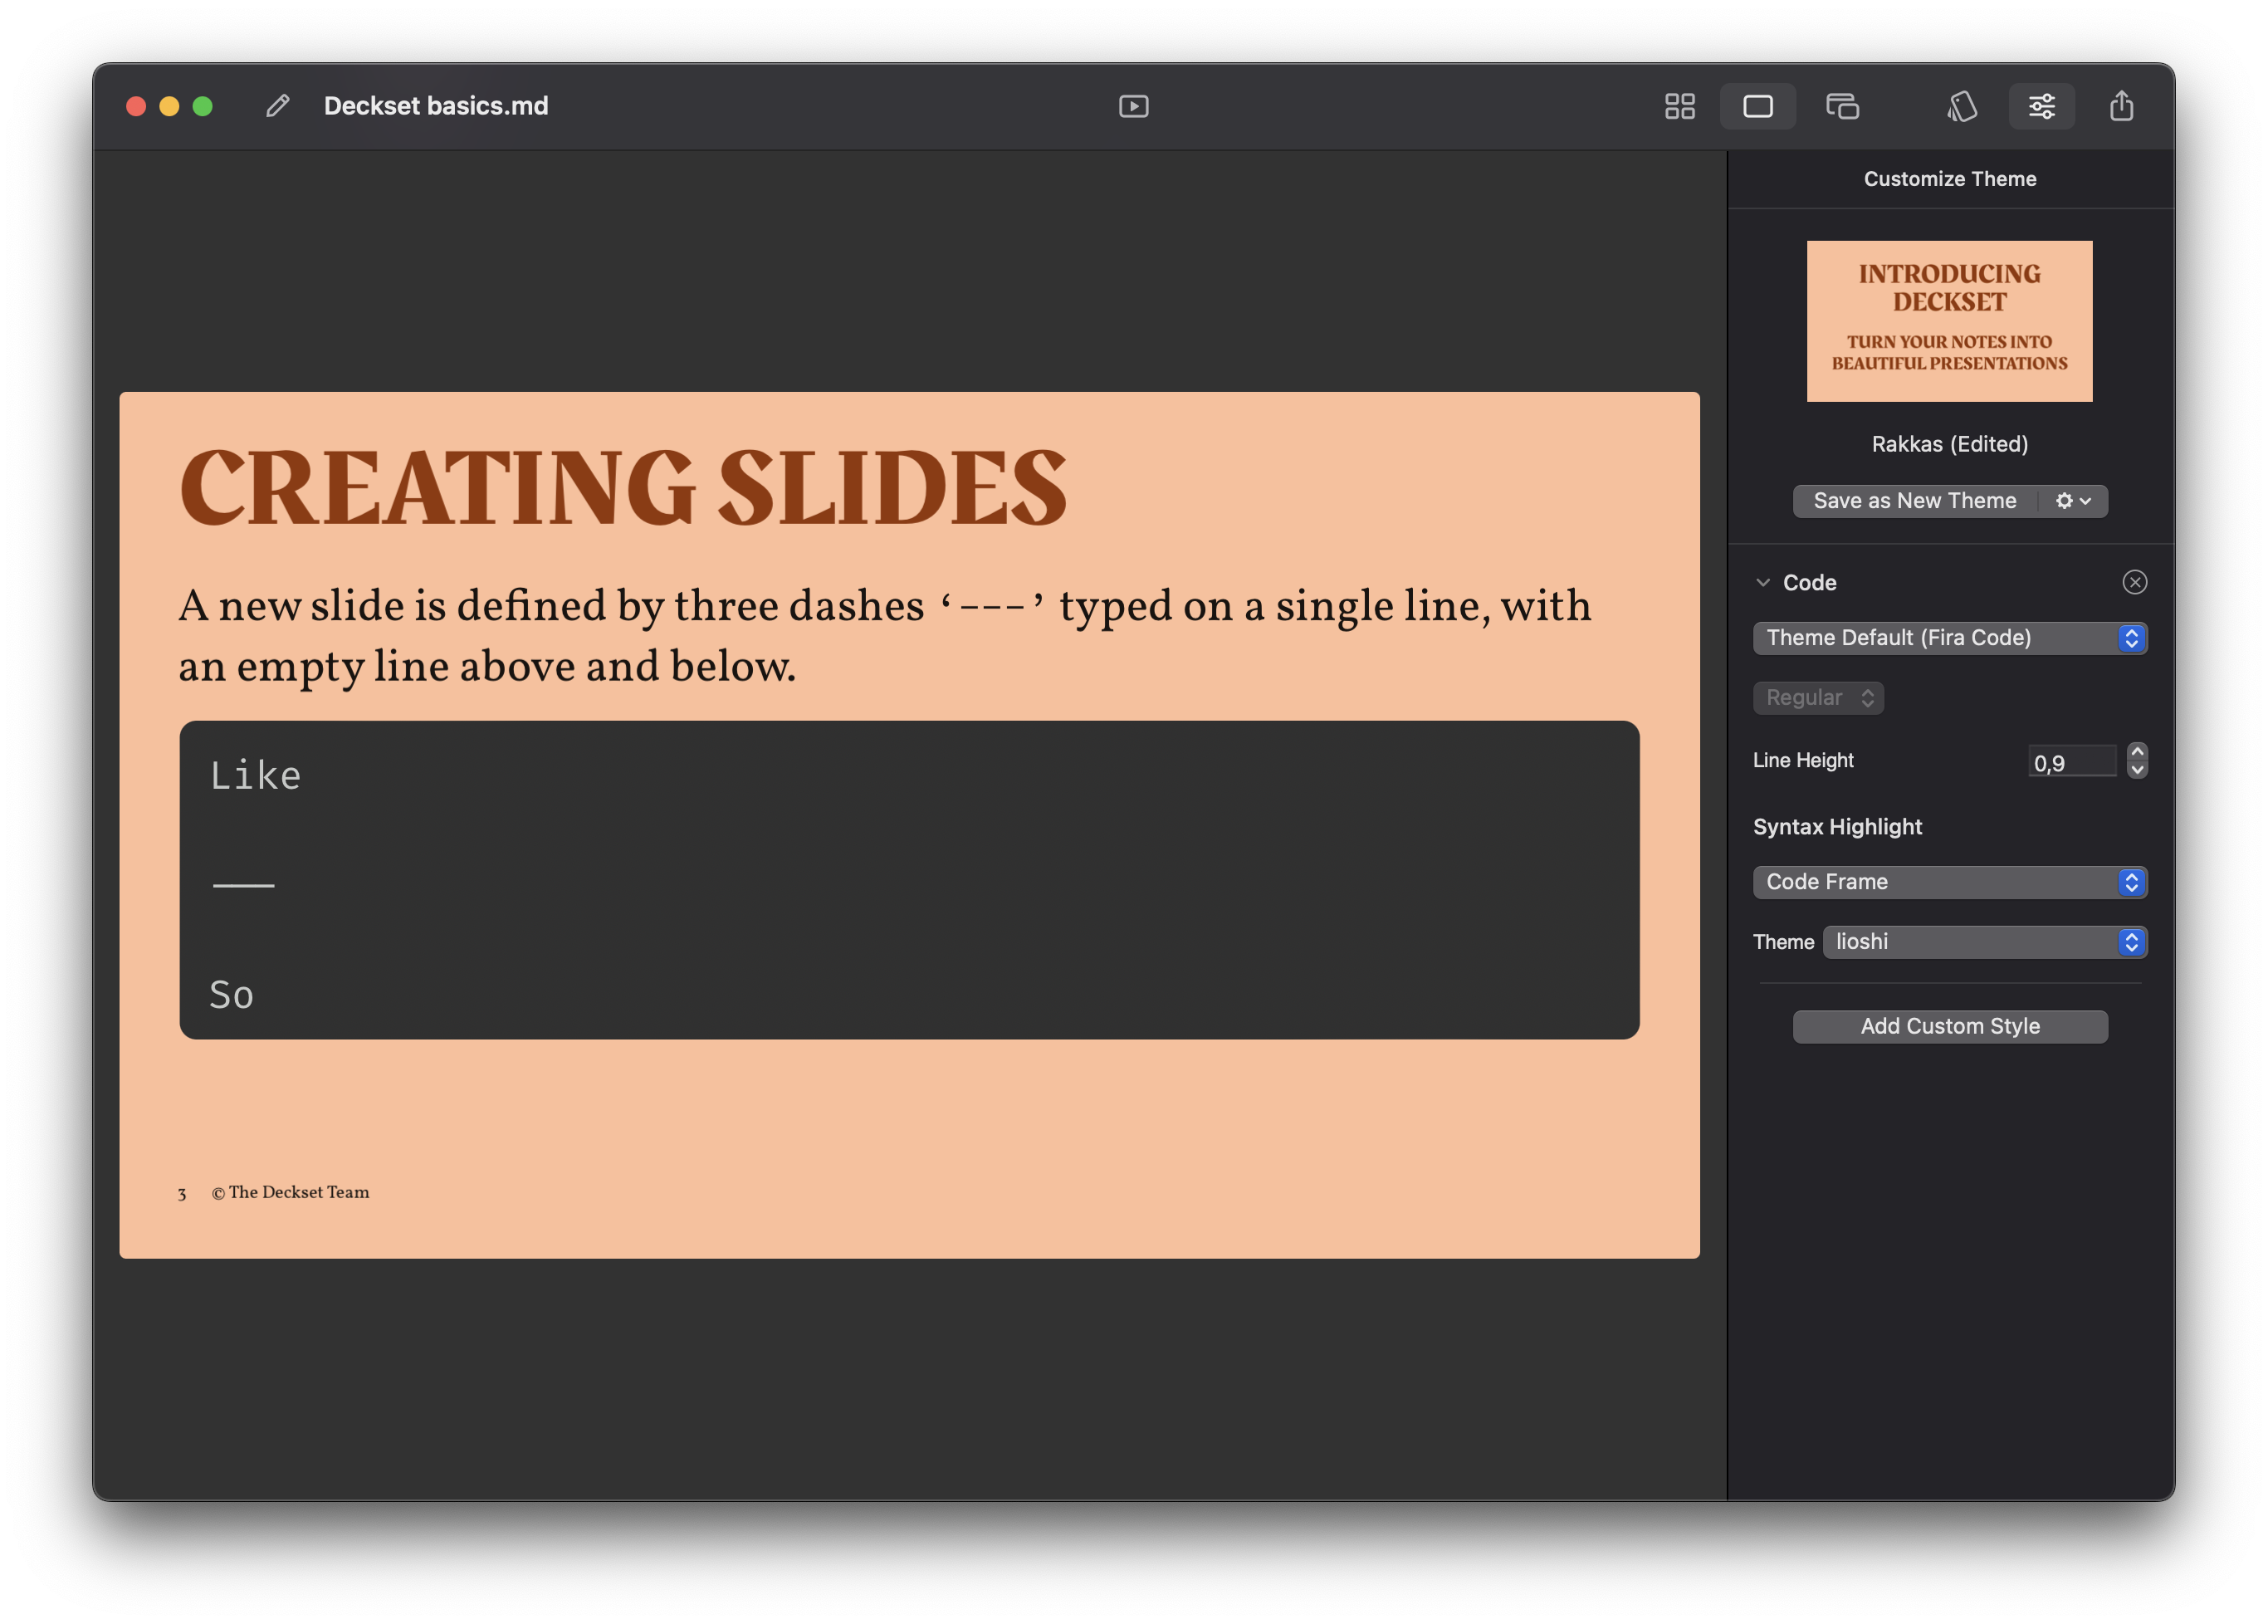Click the Syntax Highlight label
Image resolution: width=2268 pixels, height=1624 pixels.
click(1837, 827)
